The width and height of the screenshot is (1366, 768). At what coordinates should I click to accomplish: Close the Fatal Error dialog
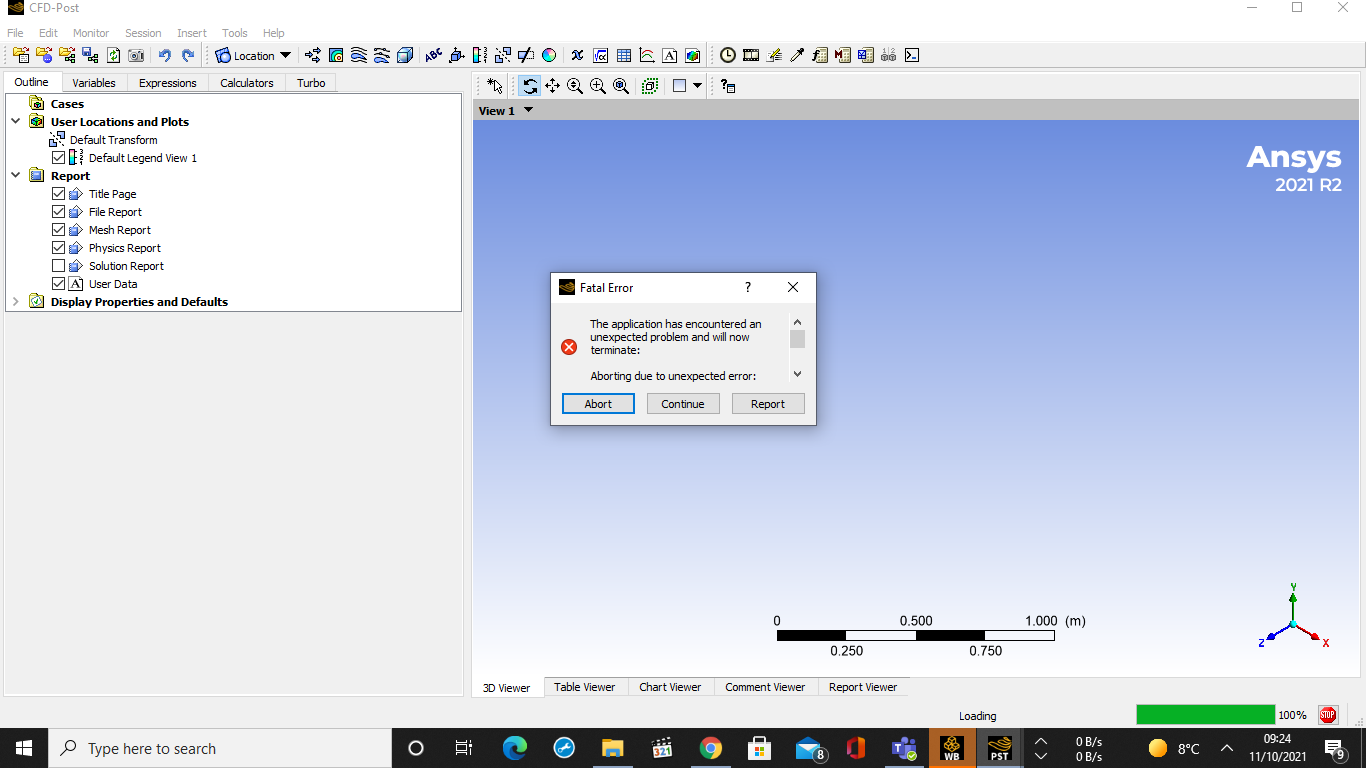tap(793, 287)
